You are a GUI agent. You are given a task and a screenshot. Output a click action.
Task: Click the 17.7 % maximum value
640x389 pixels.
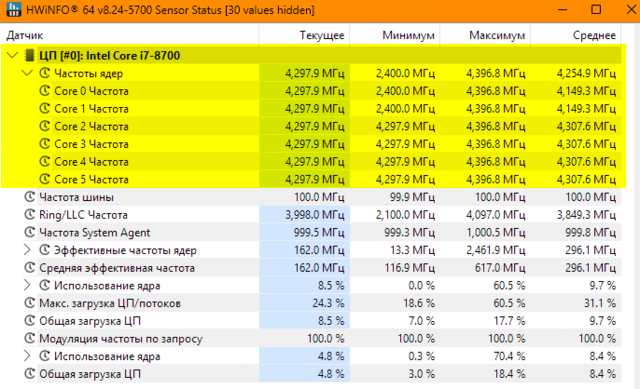tap(509, 321)
